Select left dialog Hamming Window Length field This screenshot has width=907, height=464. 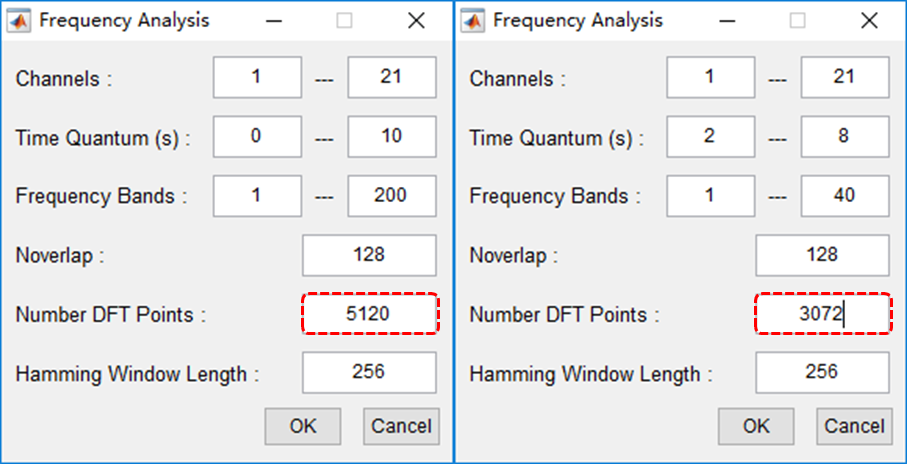369,373
